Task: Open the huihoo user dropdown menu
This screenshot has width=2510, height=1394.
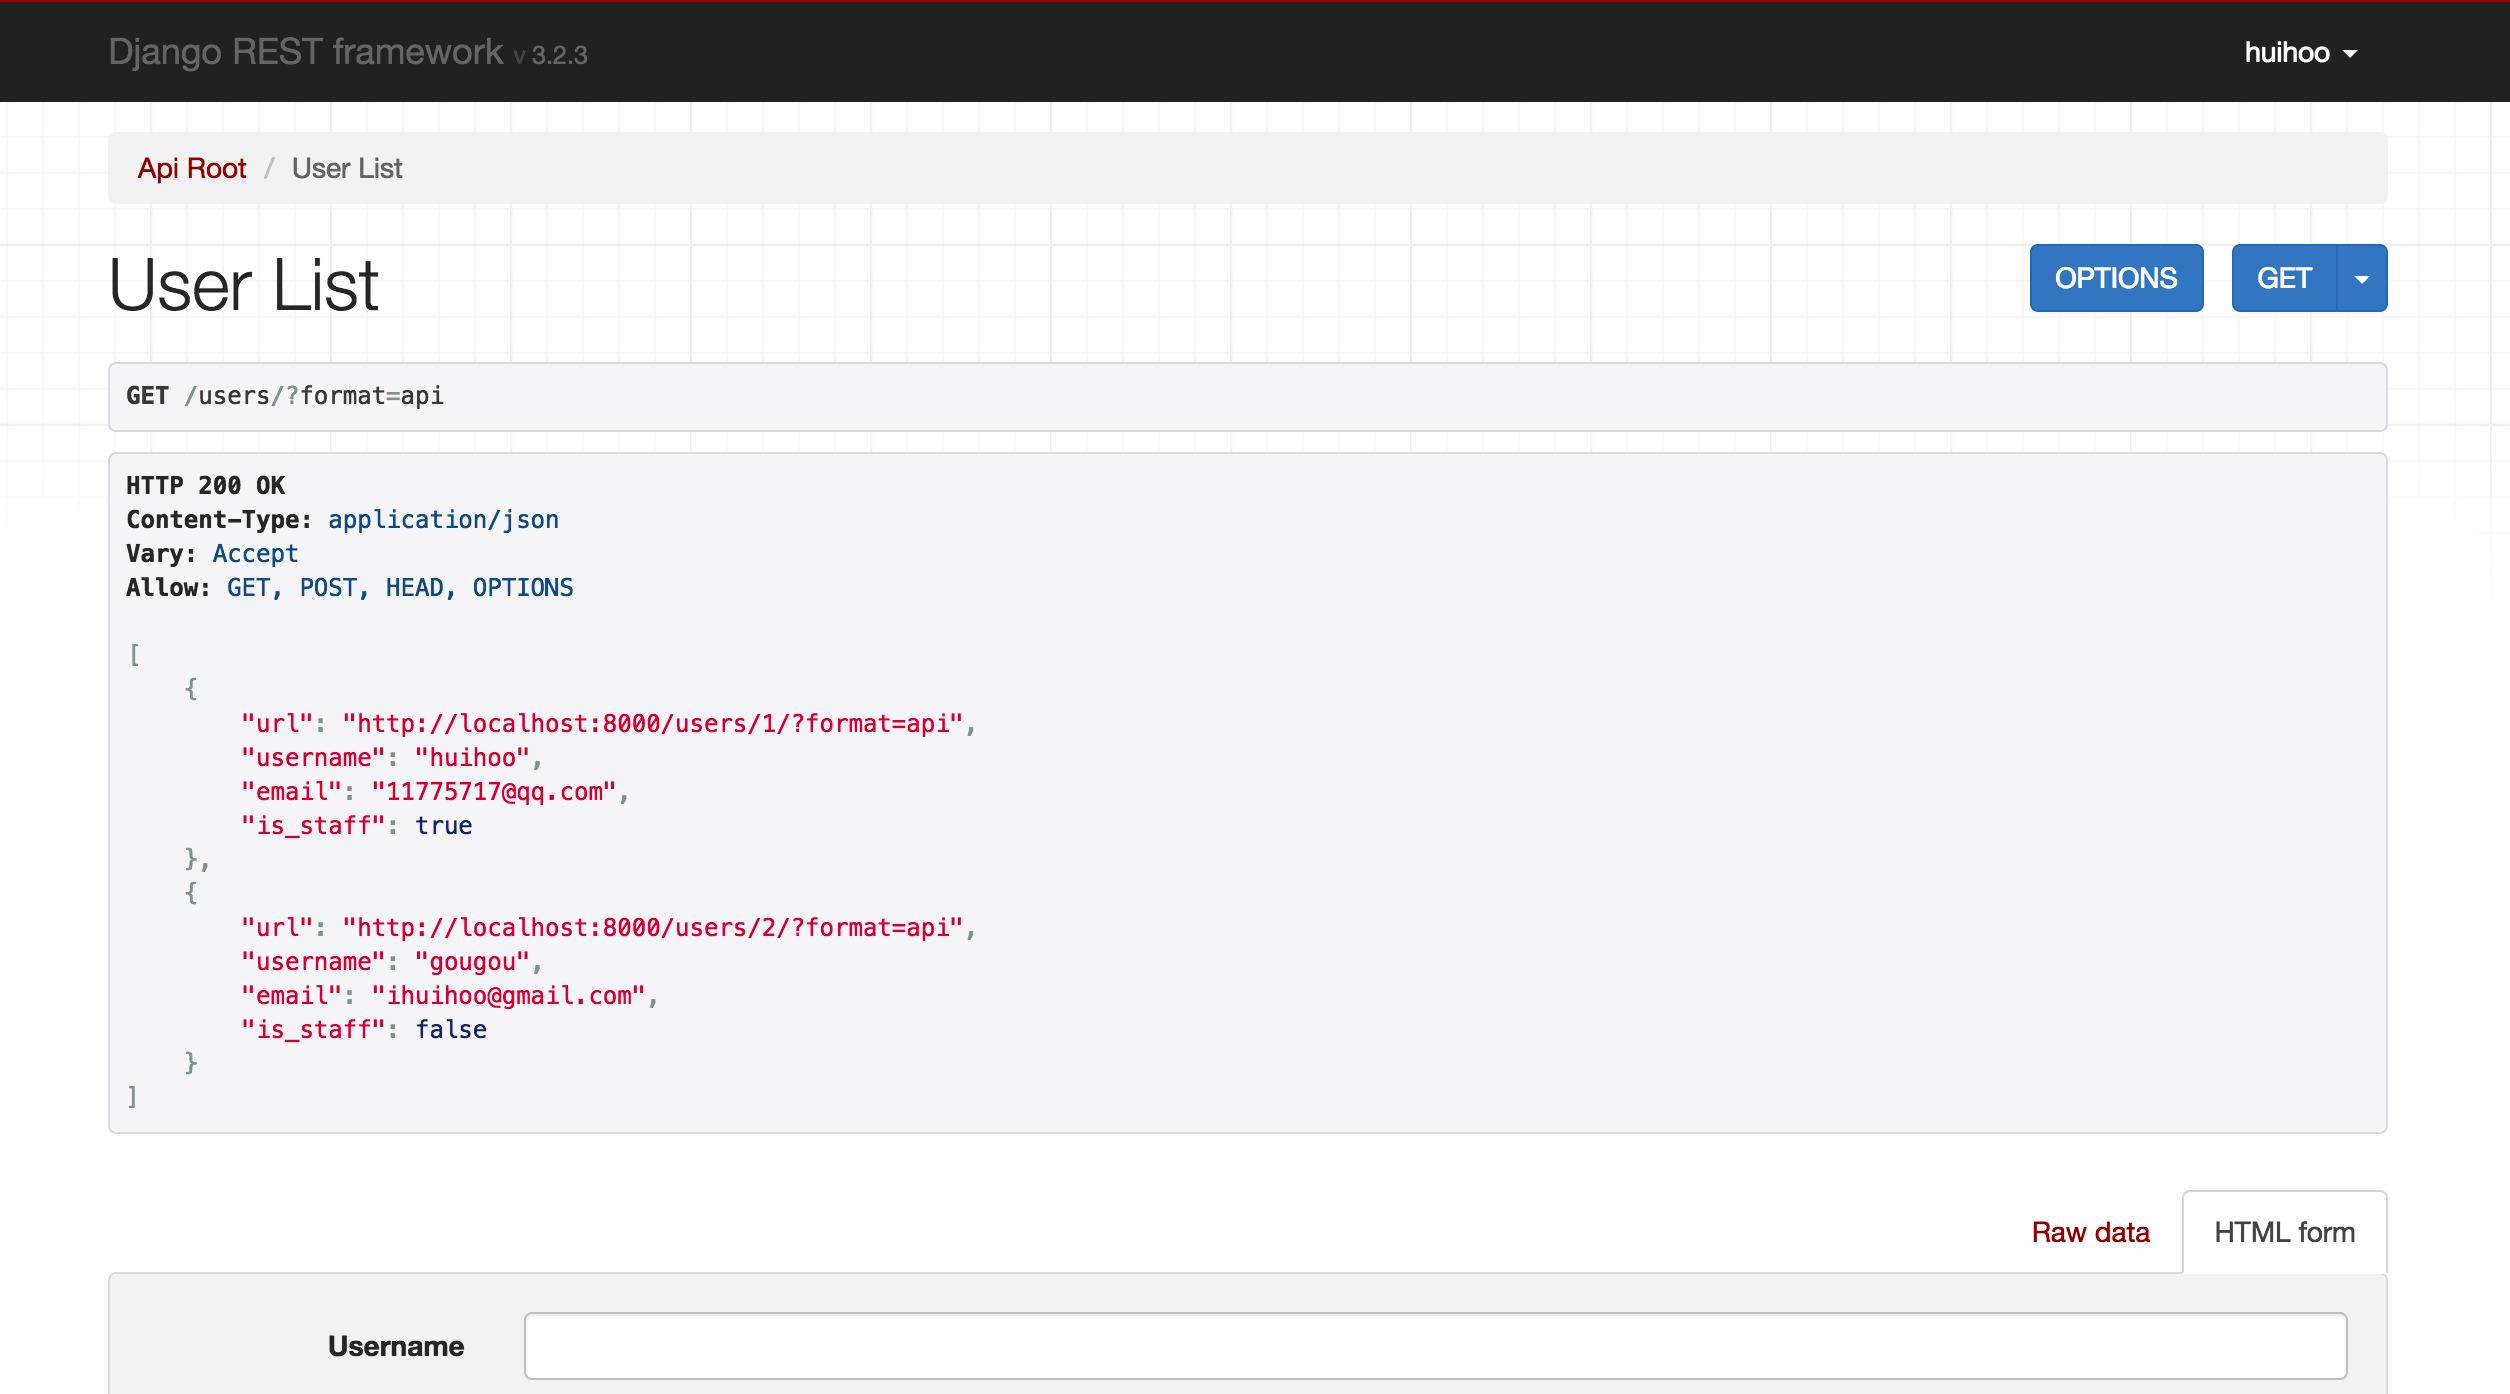Action: [2299, 53]
